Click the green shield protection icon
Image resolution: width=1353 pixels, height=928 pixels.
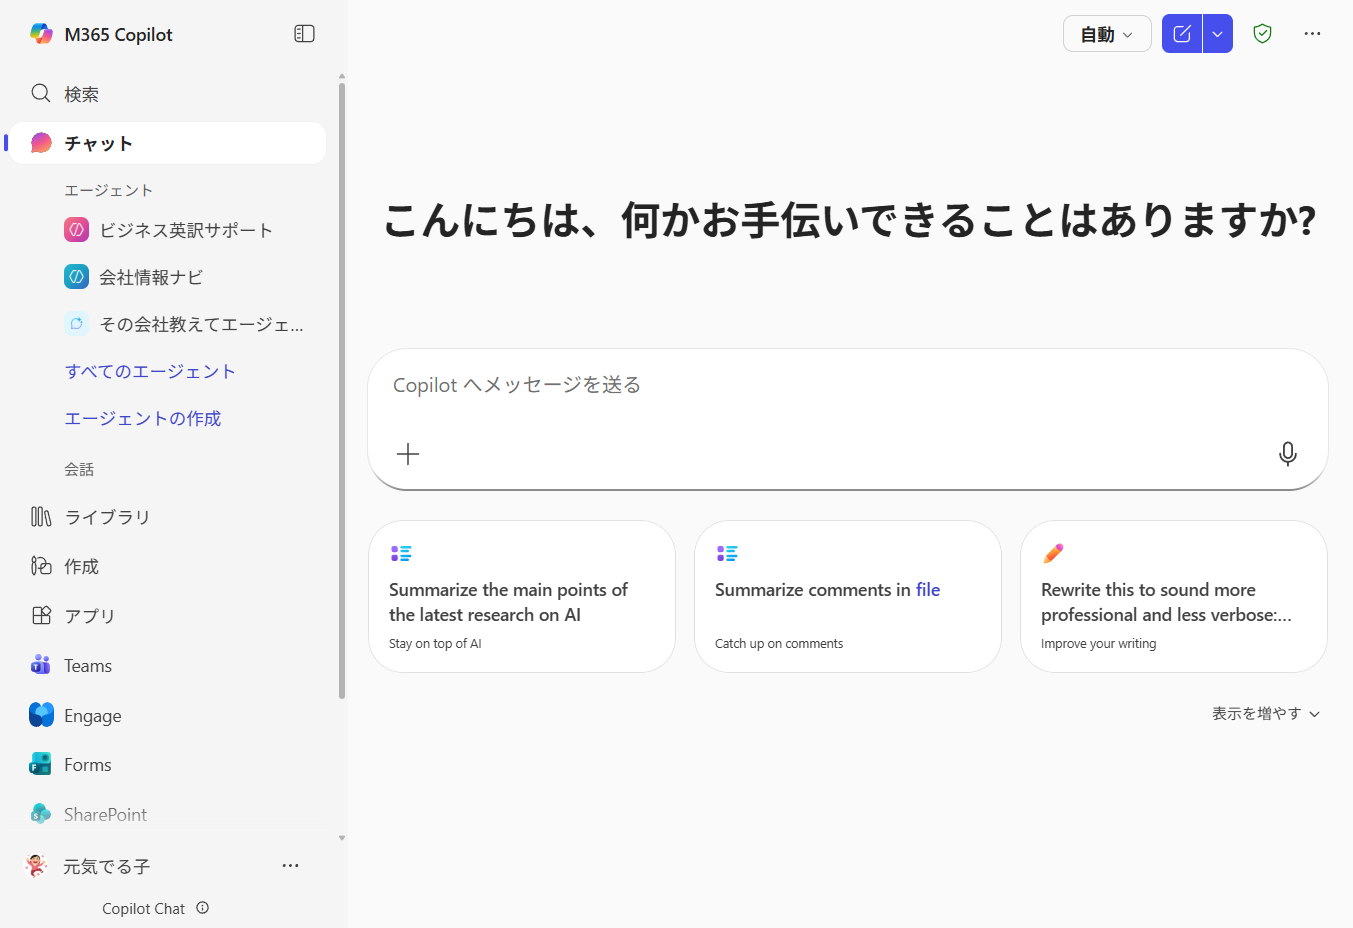point(1262,34)
